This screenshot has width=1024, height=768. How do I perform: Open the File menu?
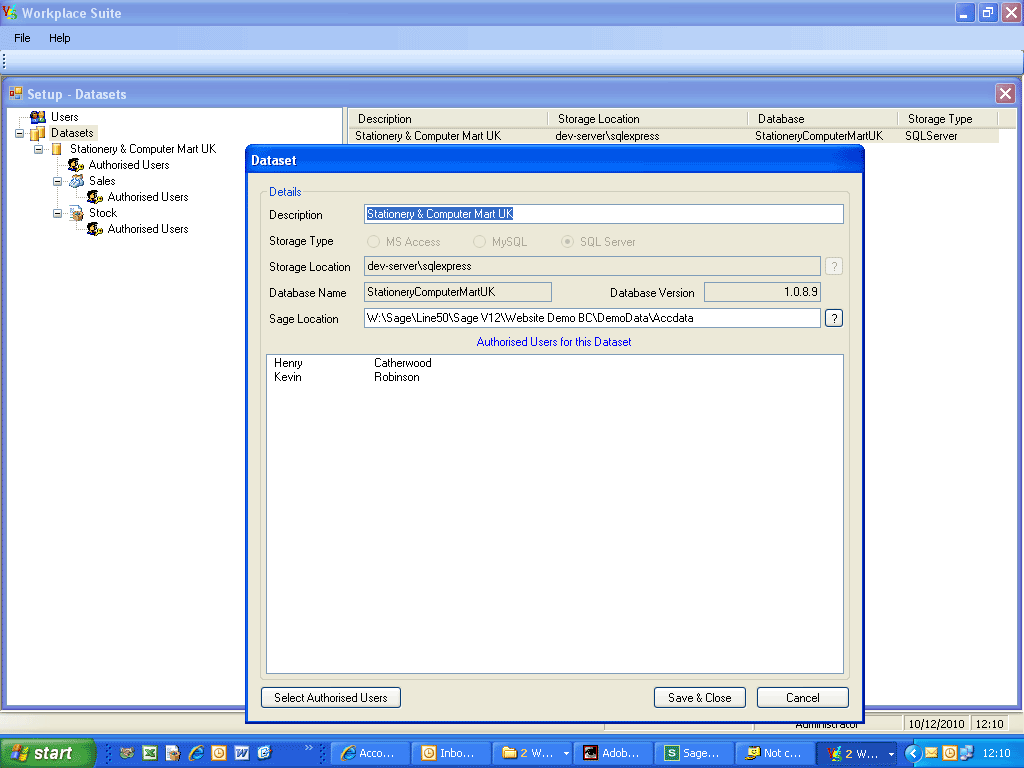pyautogui.click(x=22, y=38)
